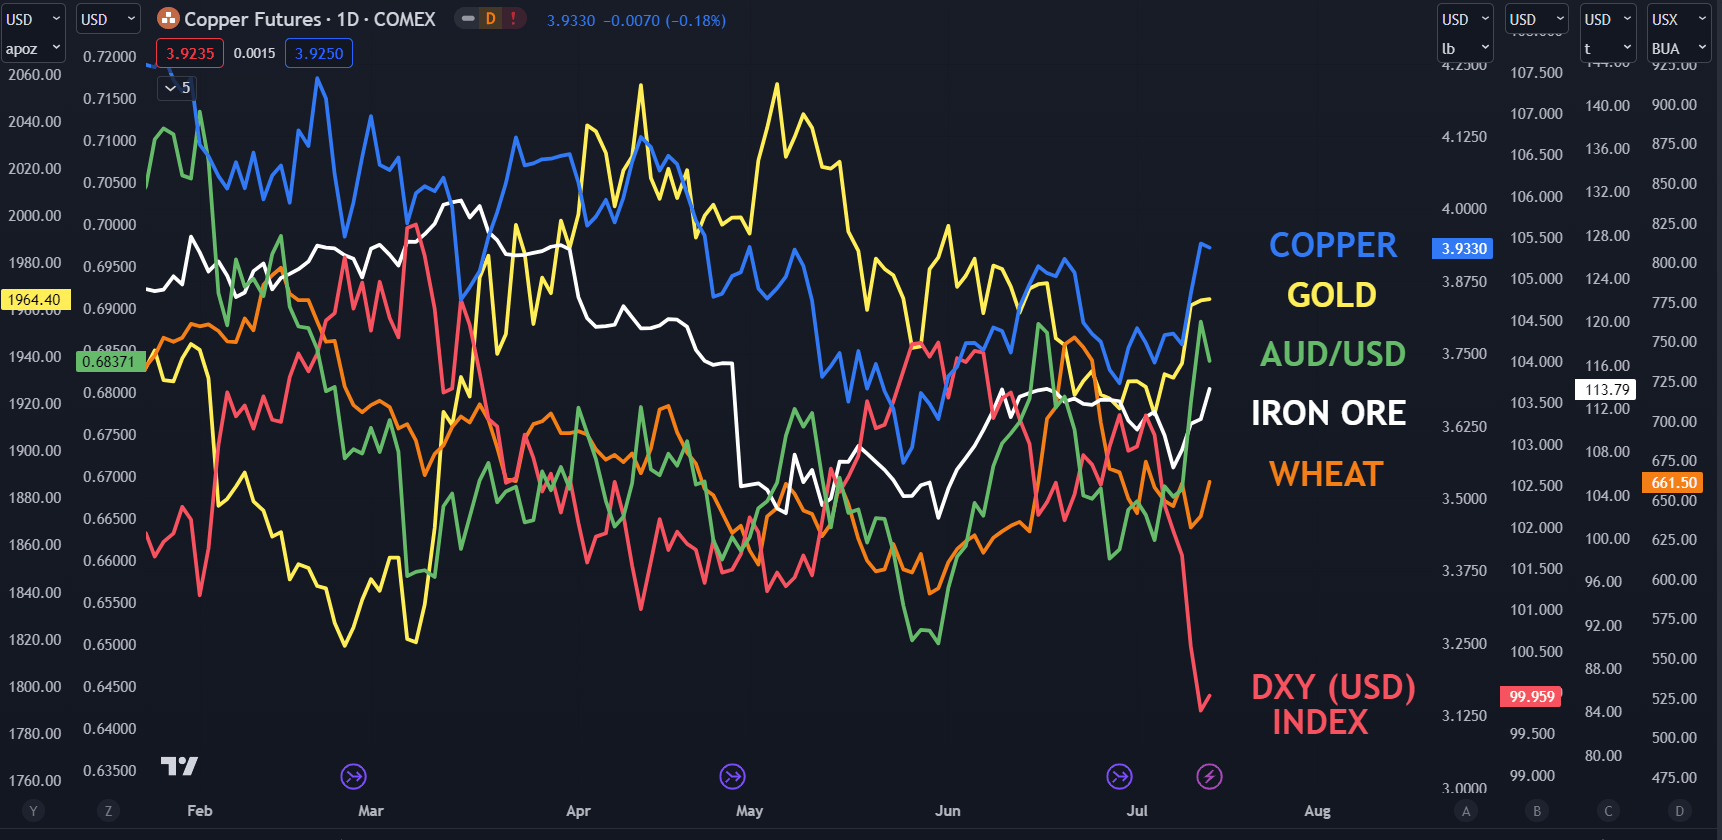Image resolution: width=1722 pixels, height=840 pixels.
Task: Click the TradingView logo on chart
Action: tap(180, 767)
